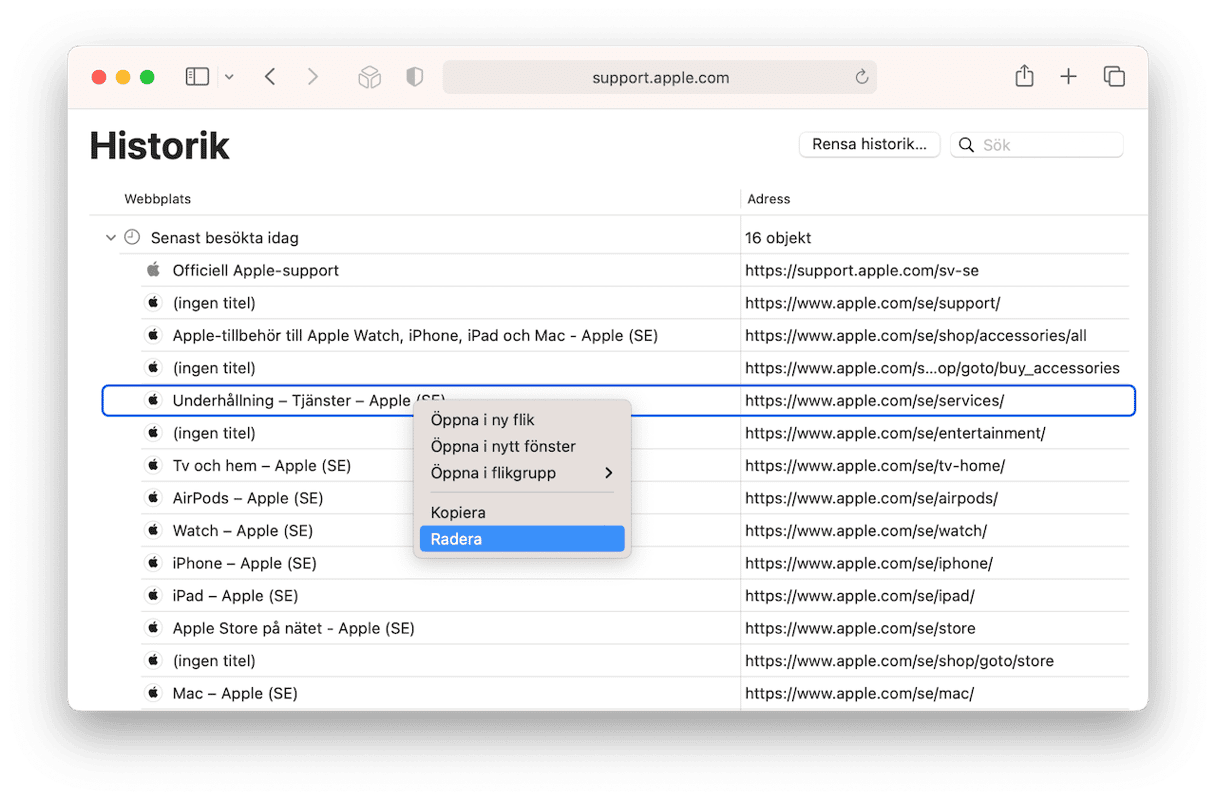Go forward with the forward arrow
This screenshot has height=800, width=1216.
313,77
